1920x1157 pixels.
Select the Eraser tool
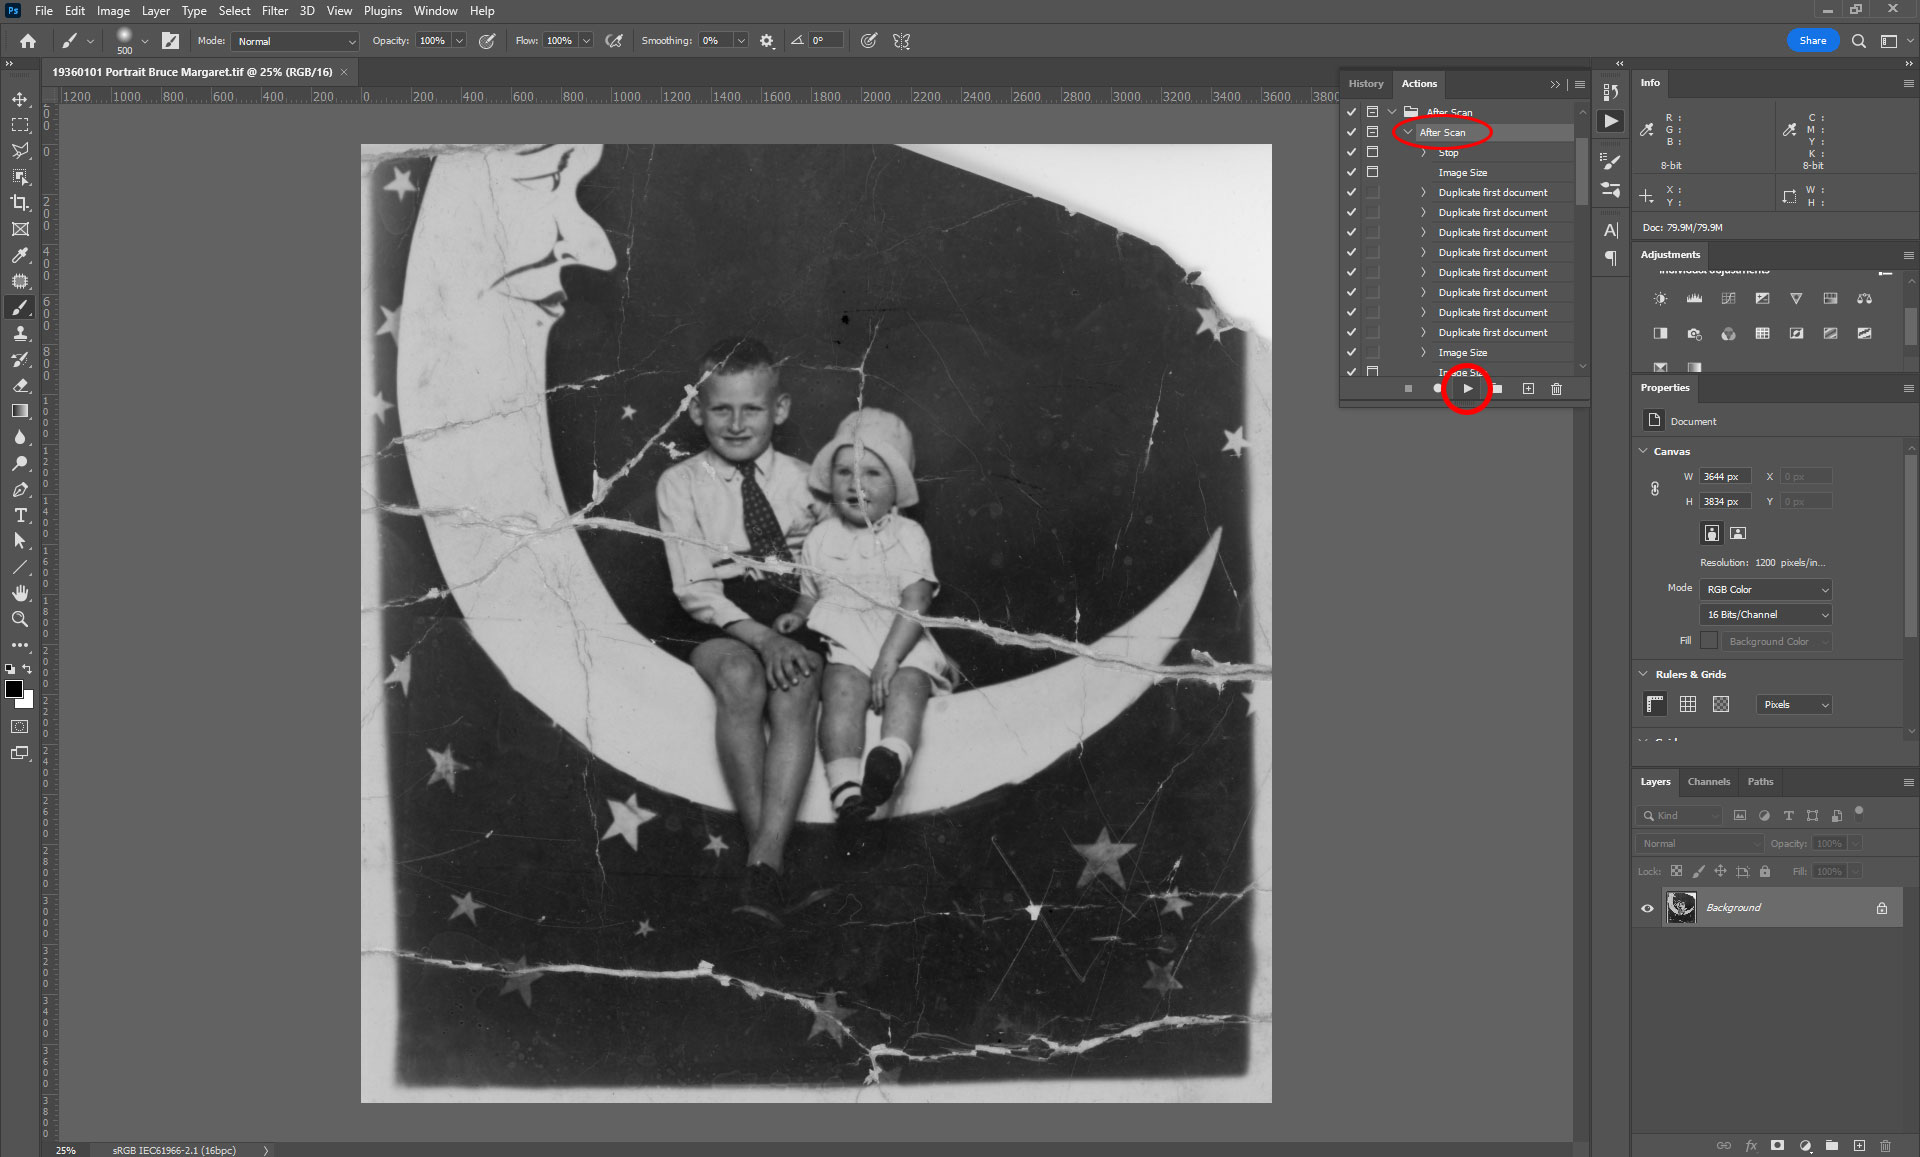20,385
